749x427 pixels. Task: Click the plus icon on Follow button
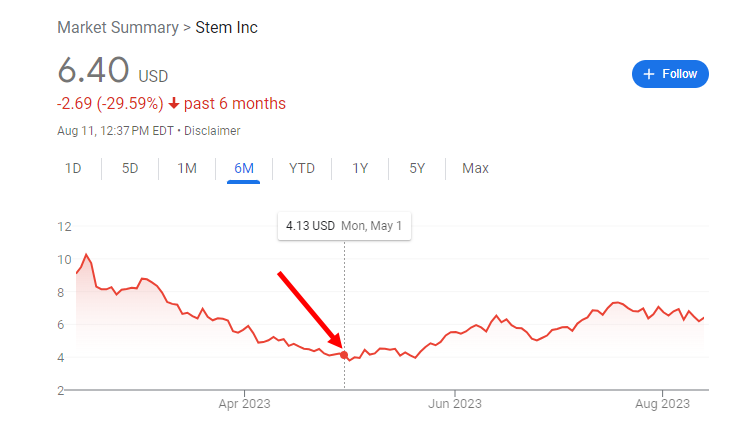click(648, 74)
